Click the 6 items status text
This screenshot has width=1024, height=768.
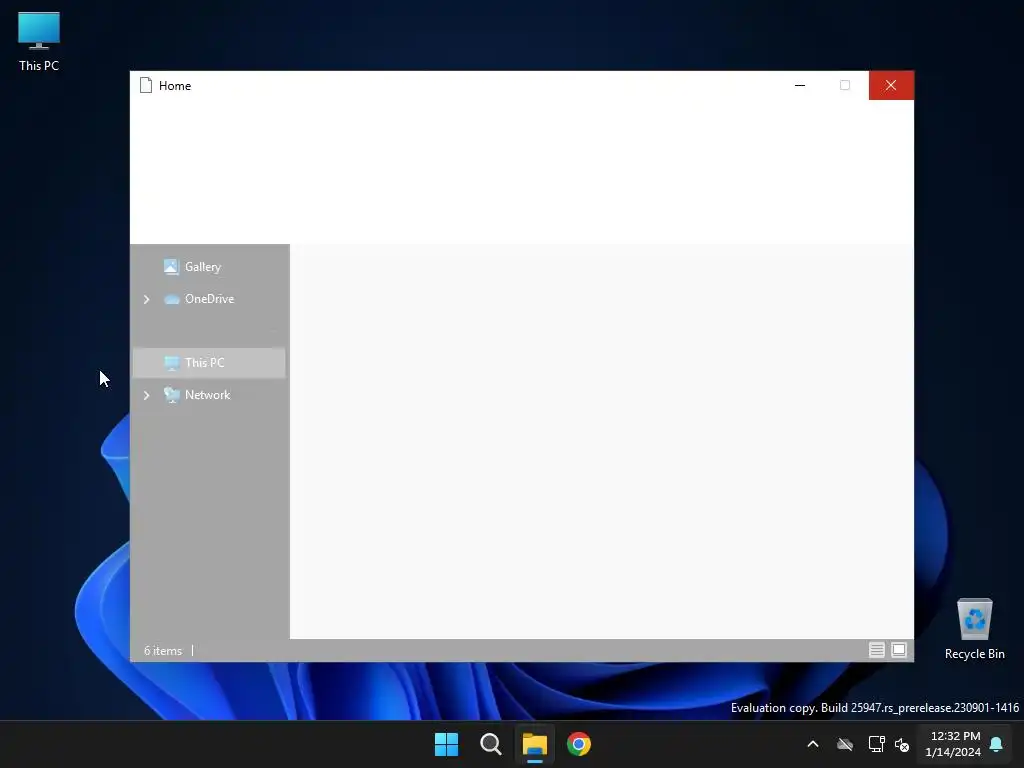click(x=163, y=650)
